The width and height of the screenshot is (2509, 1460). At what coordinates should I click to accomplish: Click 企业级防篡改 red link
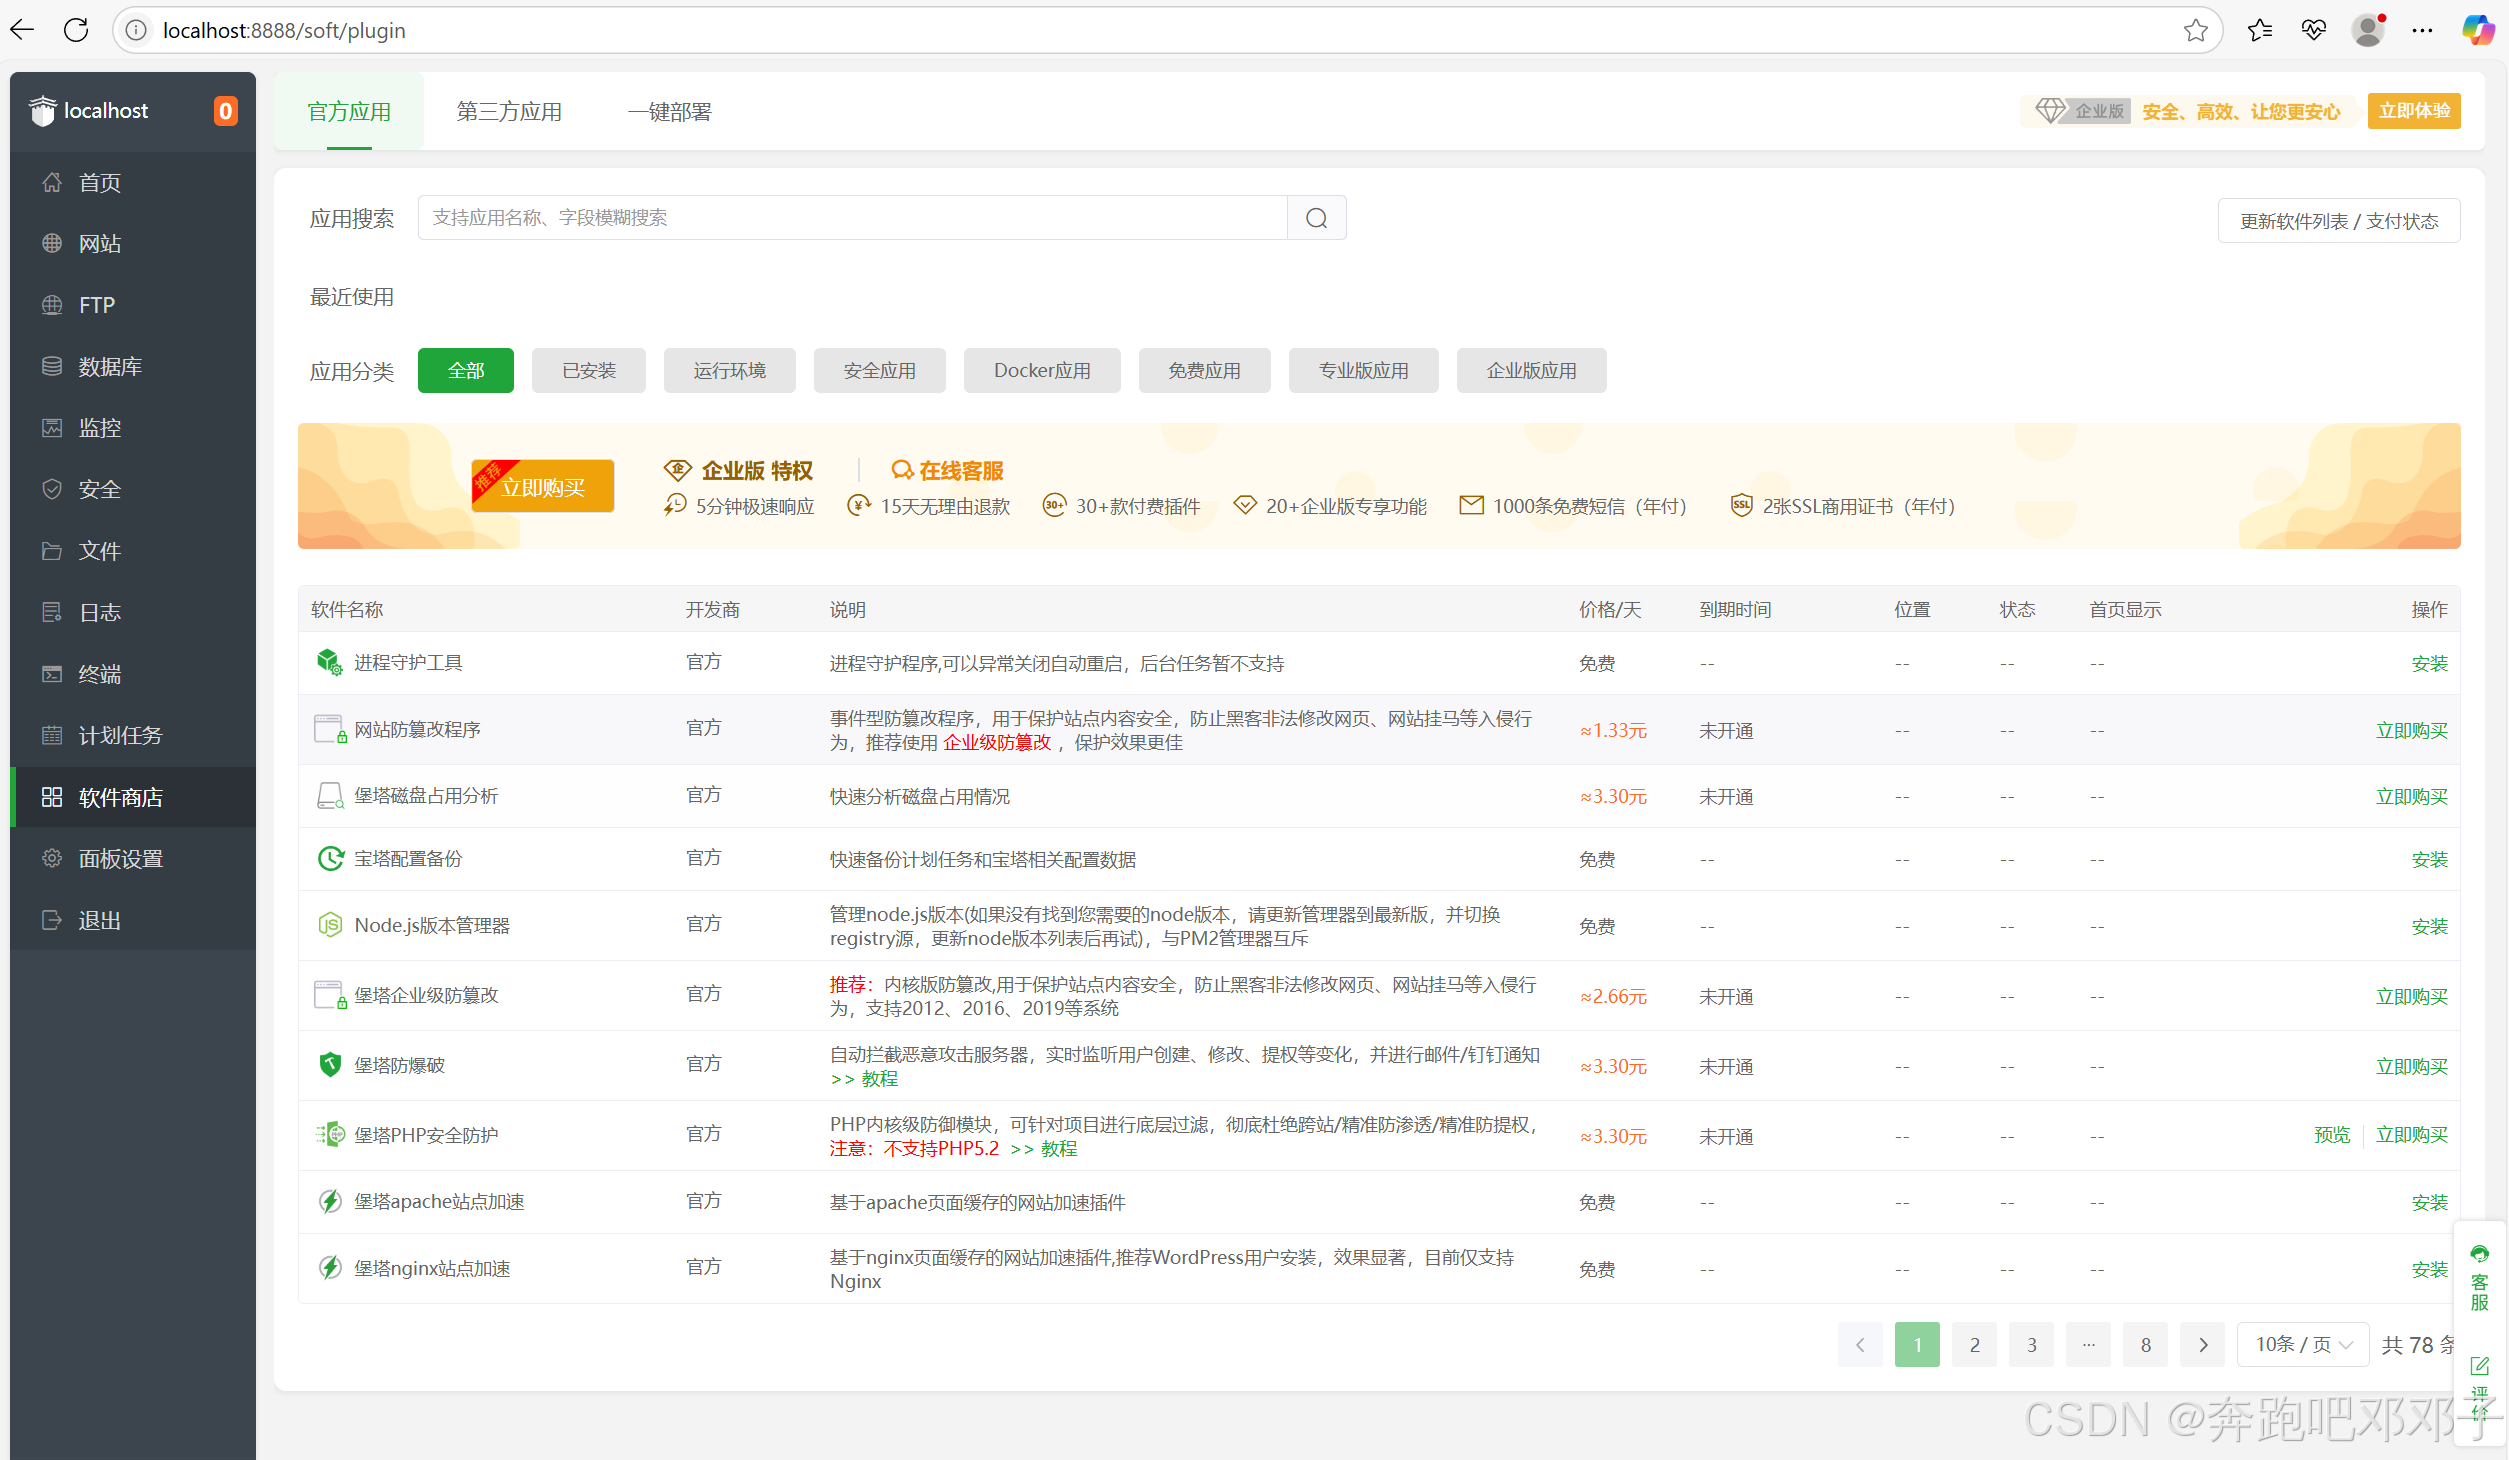pos(997,742)
